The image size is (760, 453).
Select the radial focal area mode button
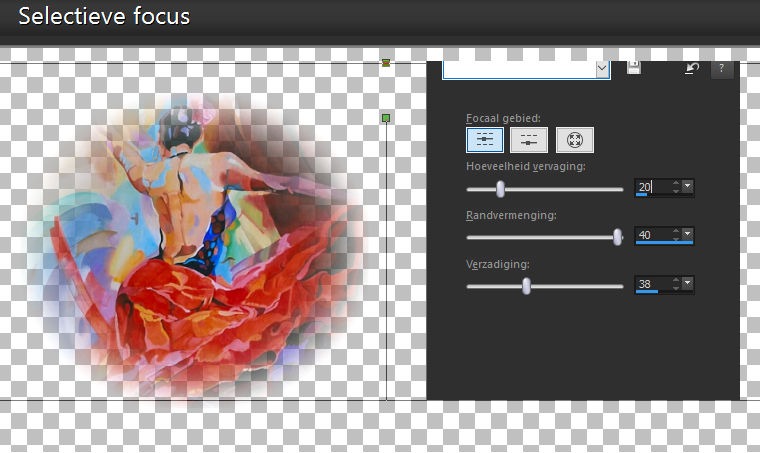(574, 140)
